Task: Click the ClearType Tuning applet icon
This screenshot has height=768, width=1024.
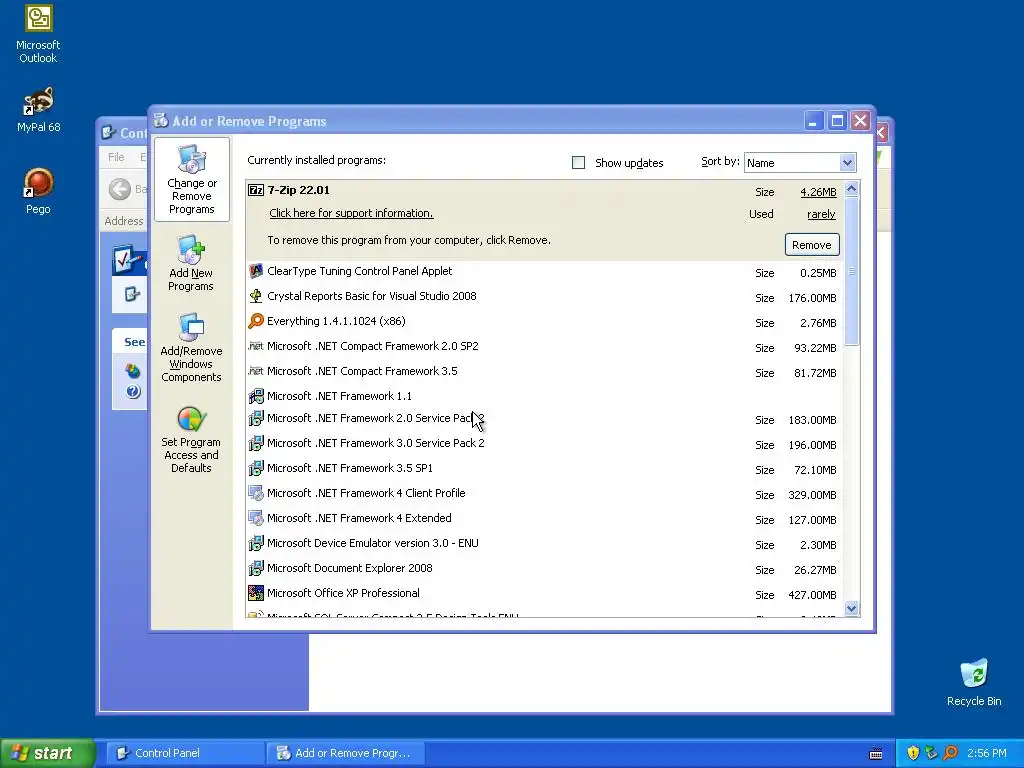Action: click(256, 271)
